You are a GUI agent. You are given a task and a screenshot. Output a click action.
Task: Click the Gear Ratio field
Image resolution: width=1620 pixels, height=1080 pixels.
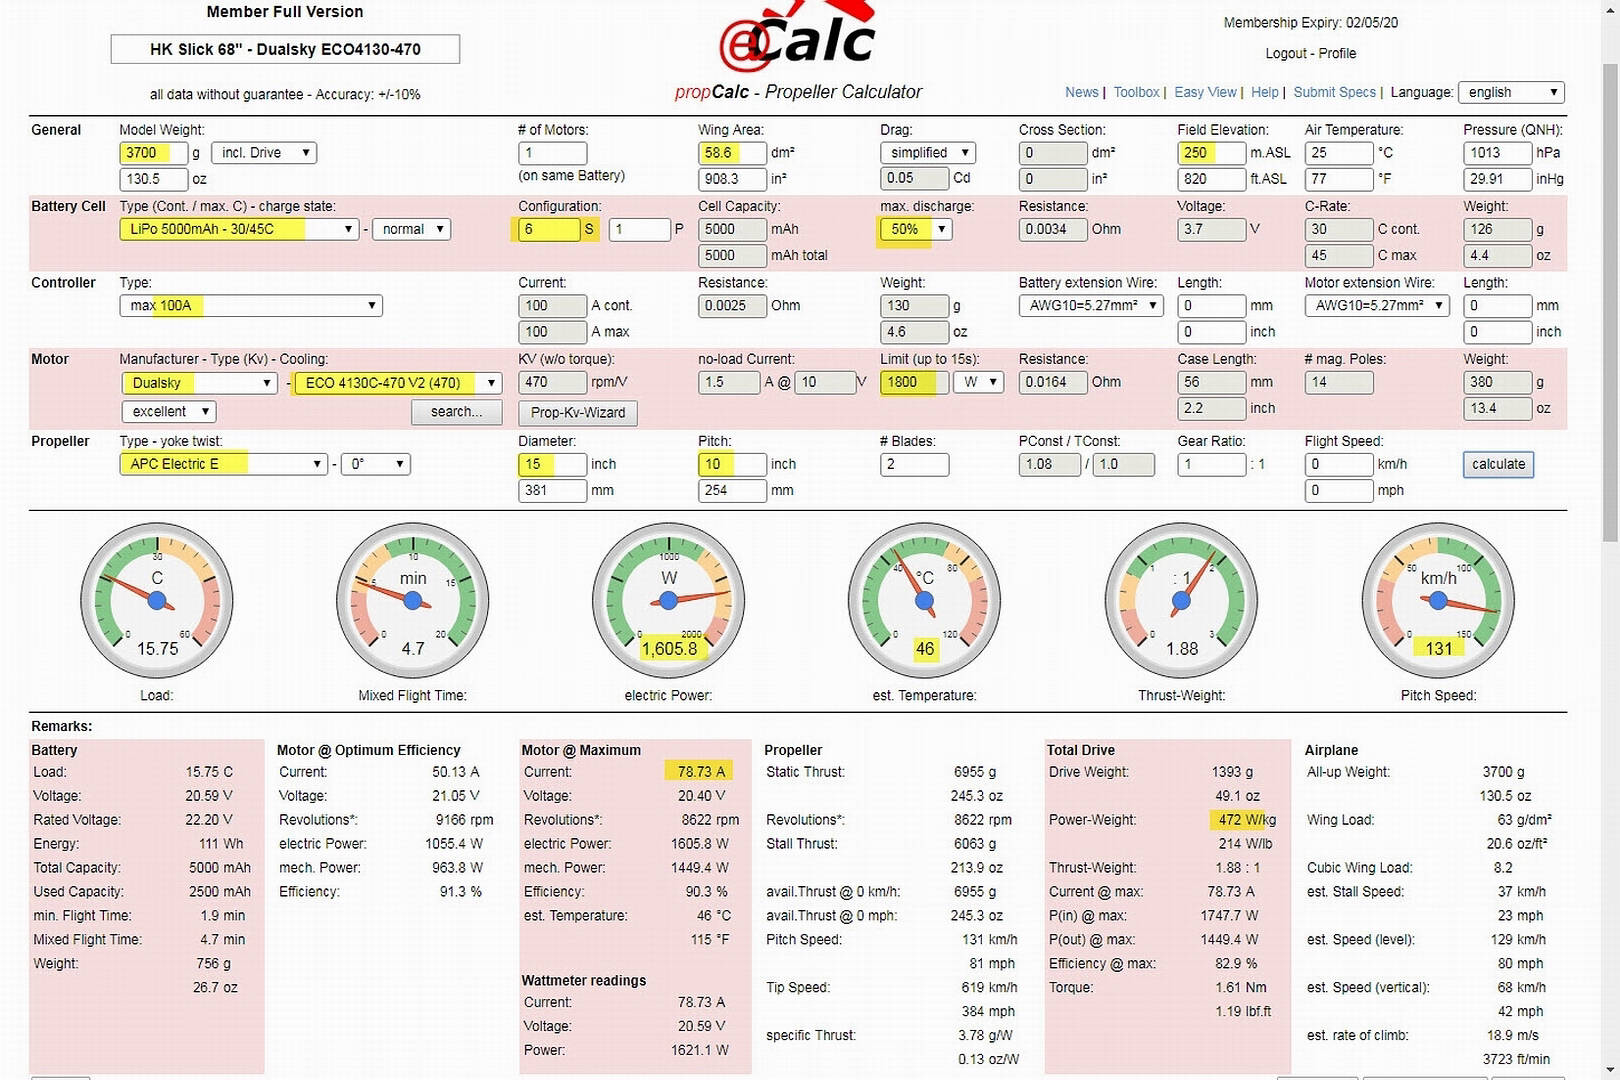click(1211, 464)
